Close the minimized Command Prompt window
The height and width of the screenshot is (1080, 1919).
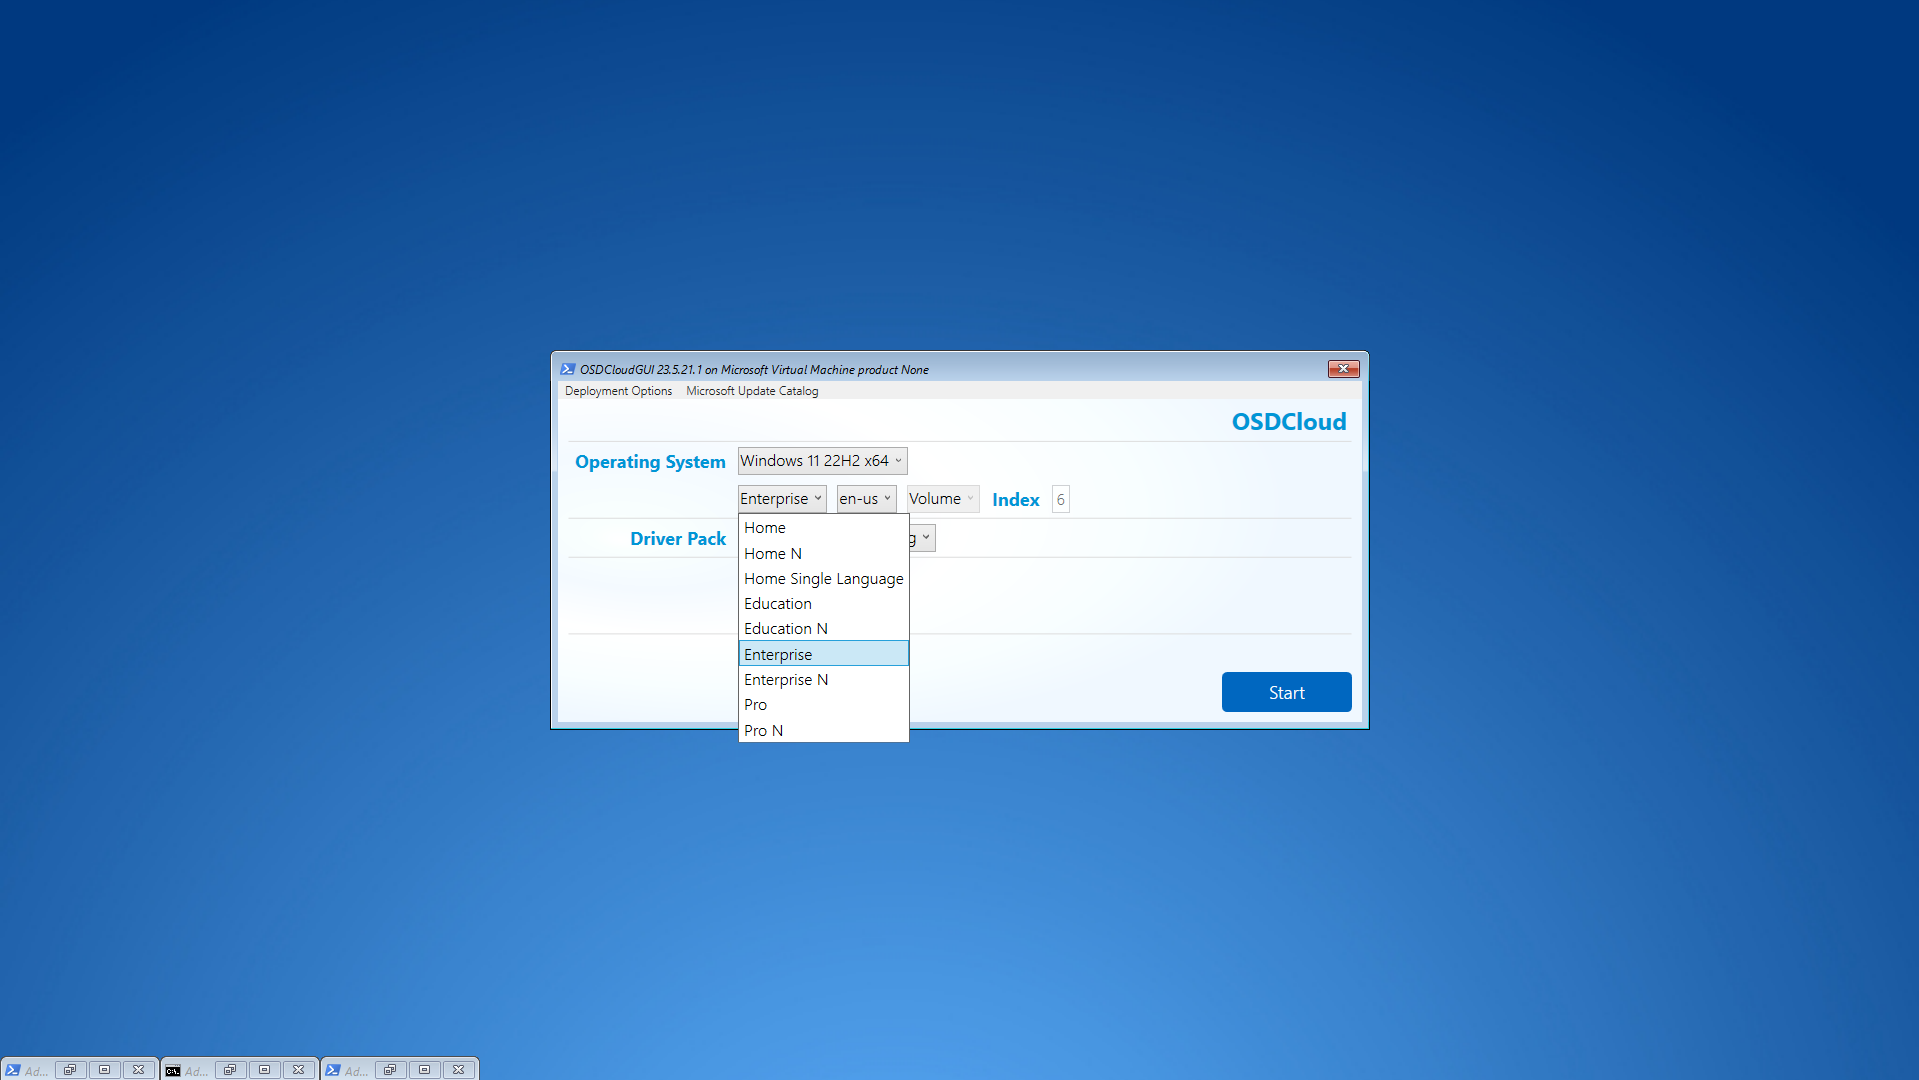coord(298,1070)
